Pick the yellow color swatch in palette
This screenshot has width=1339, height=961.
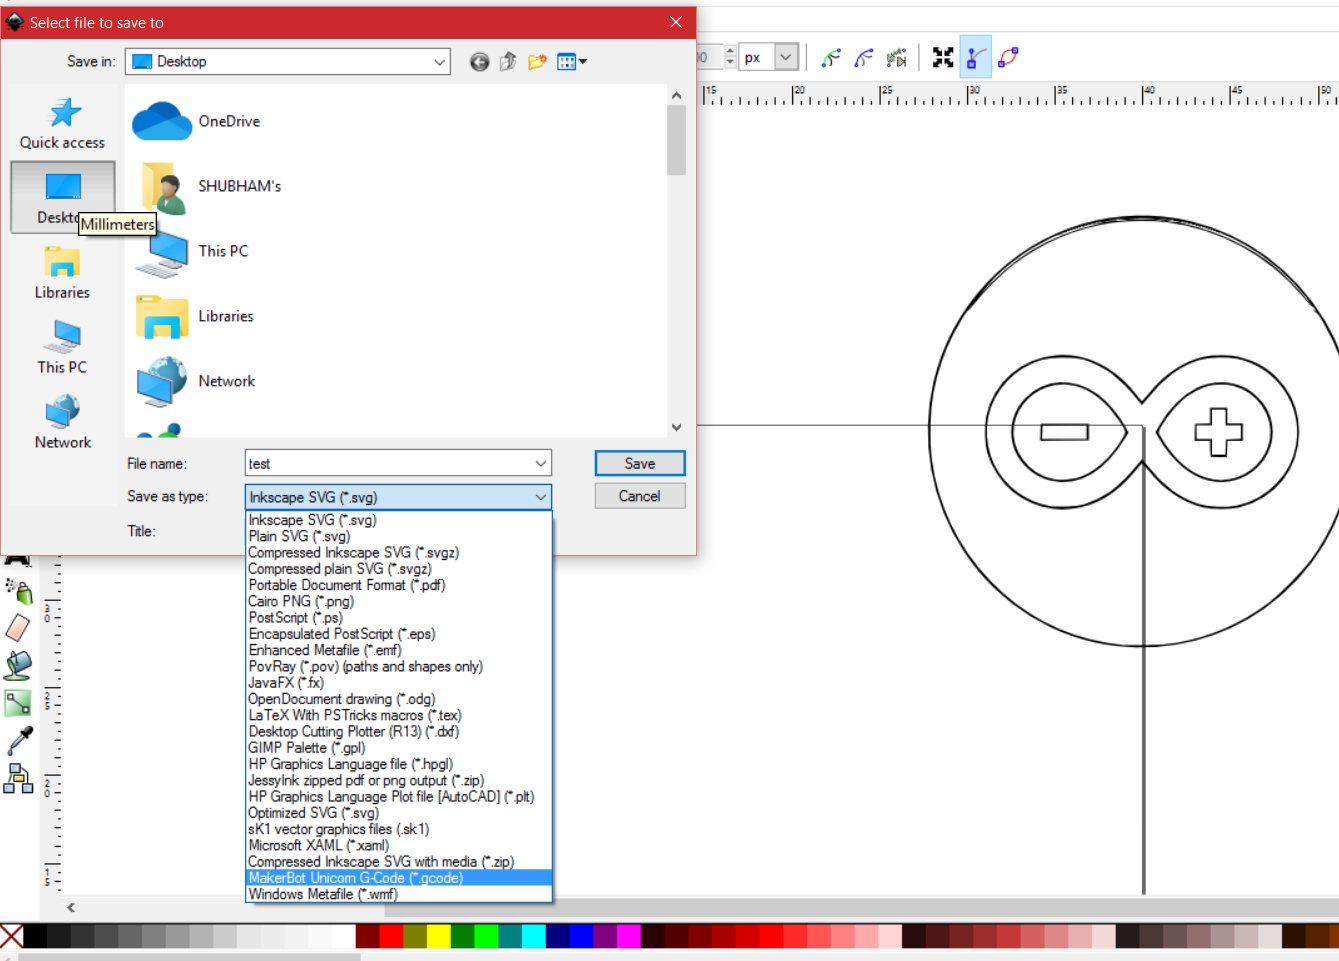[439, 936]
